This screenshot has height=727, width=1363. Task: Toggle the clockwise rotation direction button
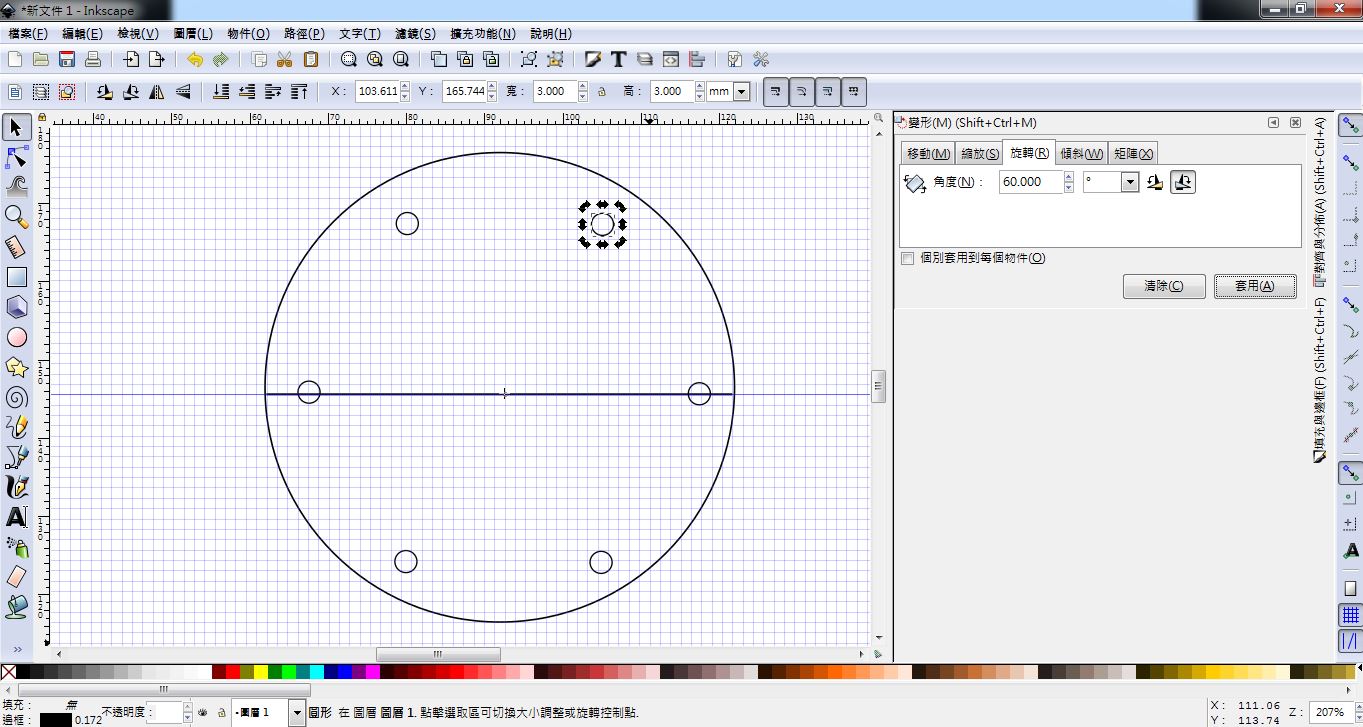point(1183,181)
